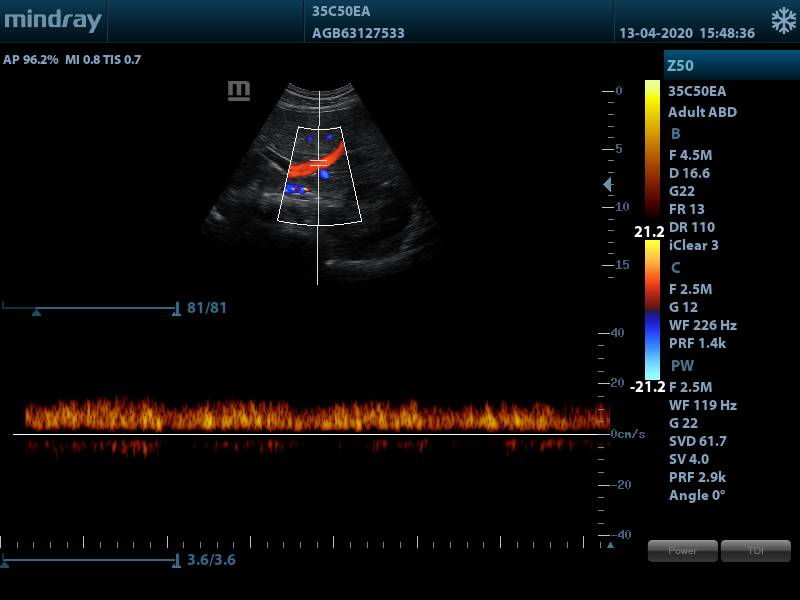
Task: Click the snowflake freeze icon
Action: [x=783, y=21]
